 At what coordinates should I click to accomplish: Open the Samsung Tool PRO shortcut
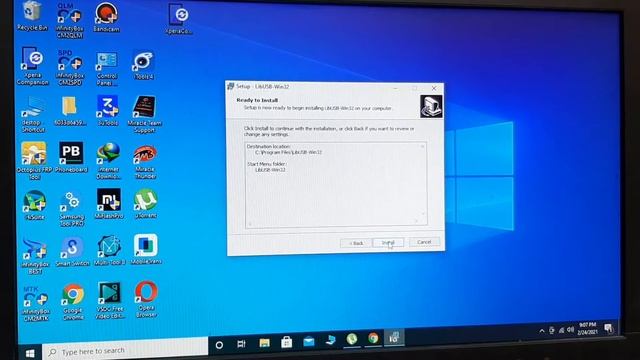[x=72, y=209]
